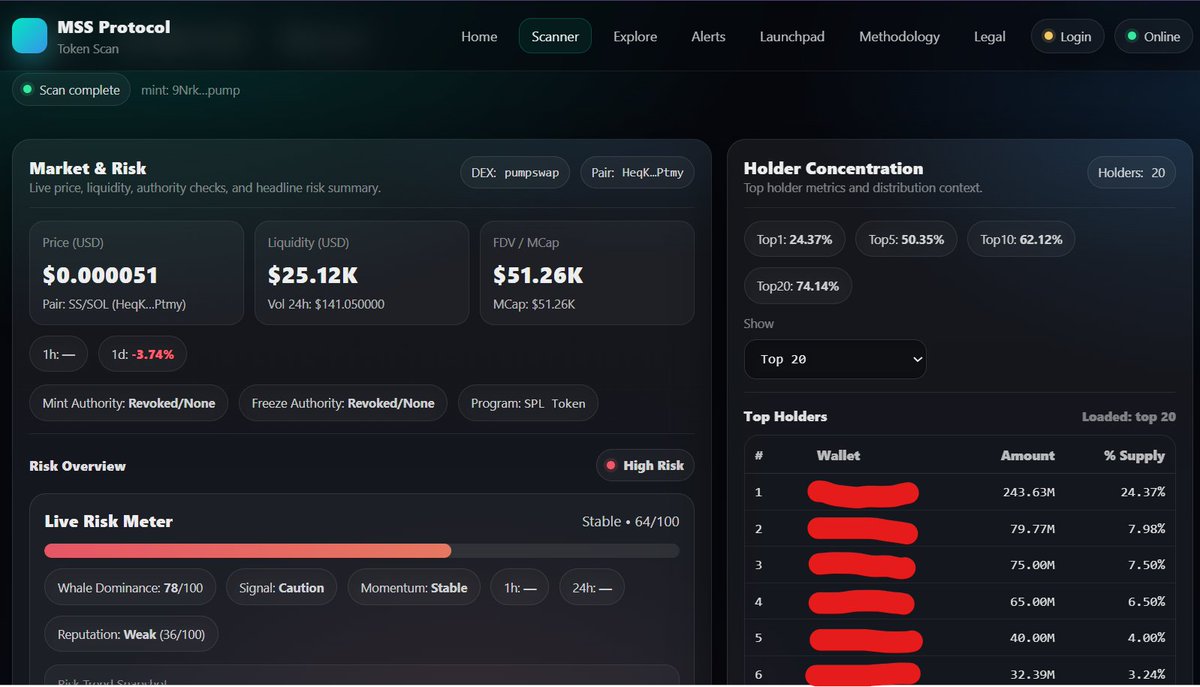Click the FDV $51.26K value
1200x687 pixels.
coord(538,275)
